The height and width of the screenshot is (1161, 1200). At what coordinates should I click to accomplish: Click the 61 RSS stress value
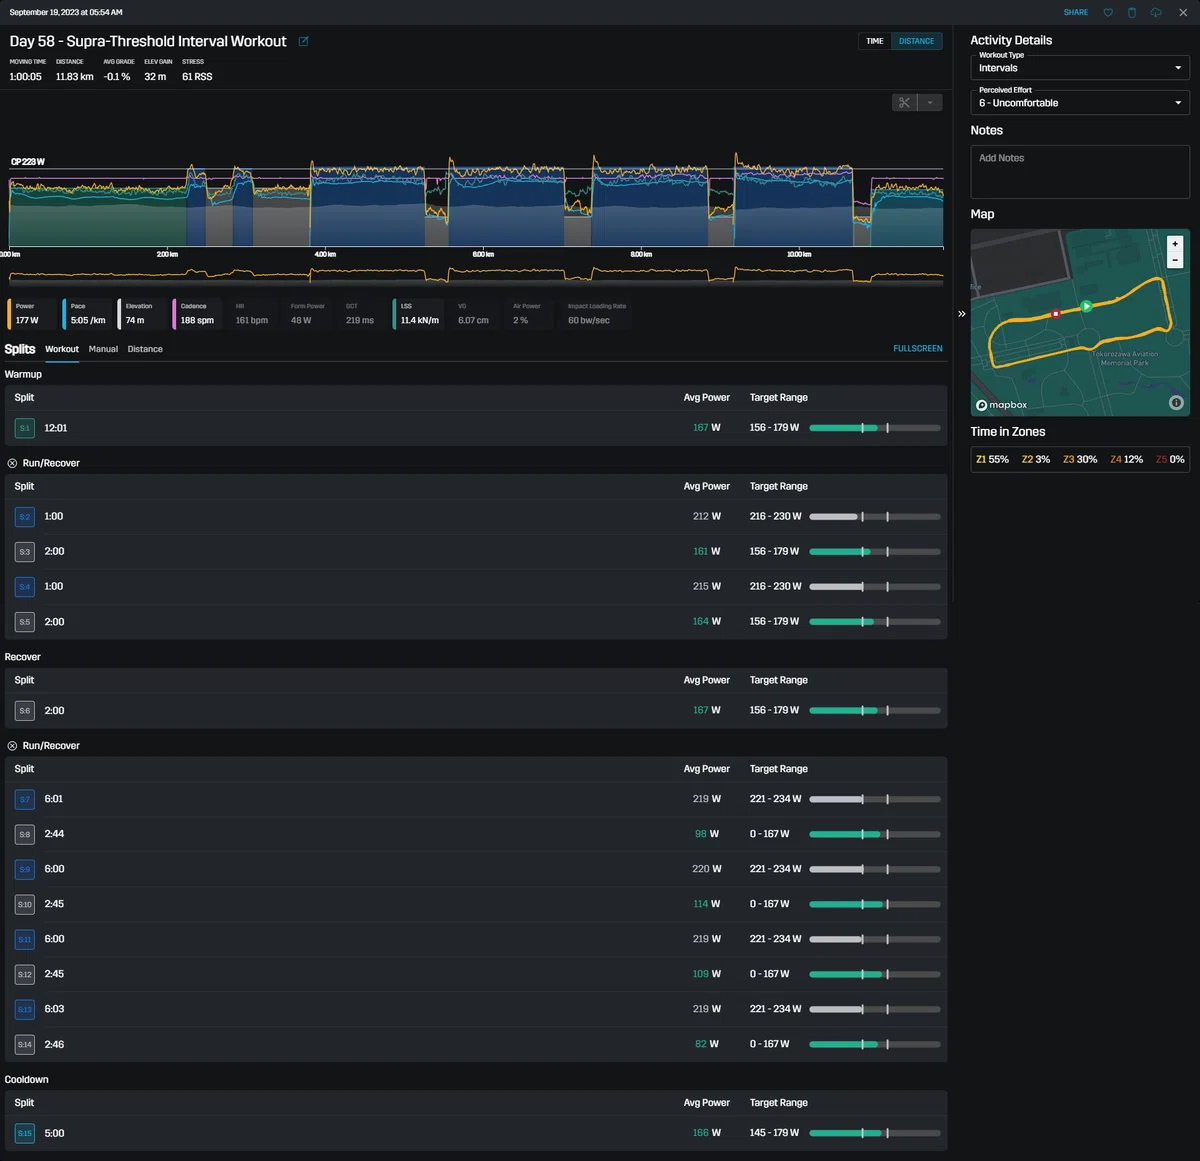click(x=197, y=76)
